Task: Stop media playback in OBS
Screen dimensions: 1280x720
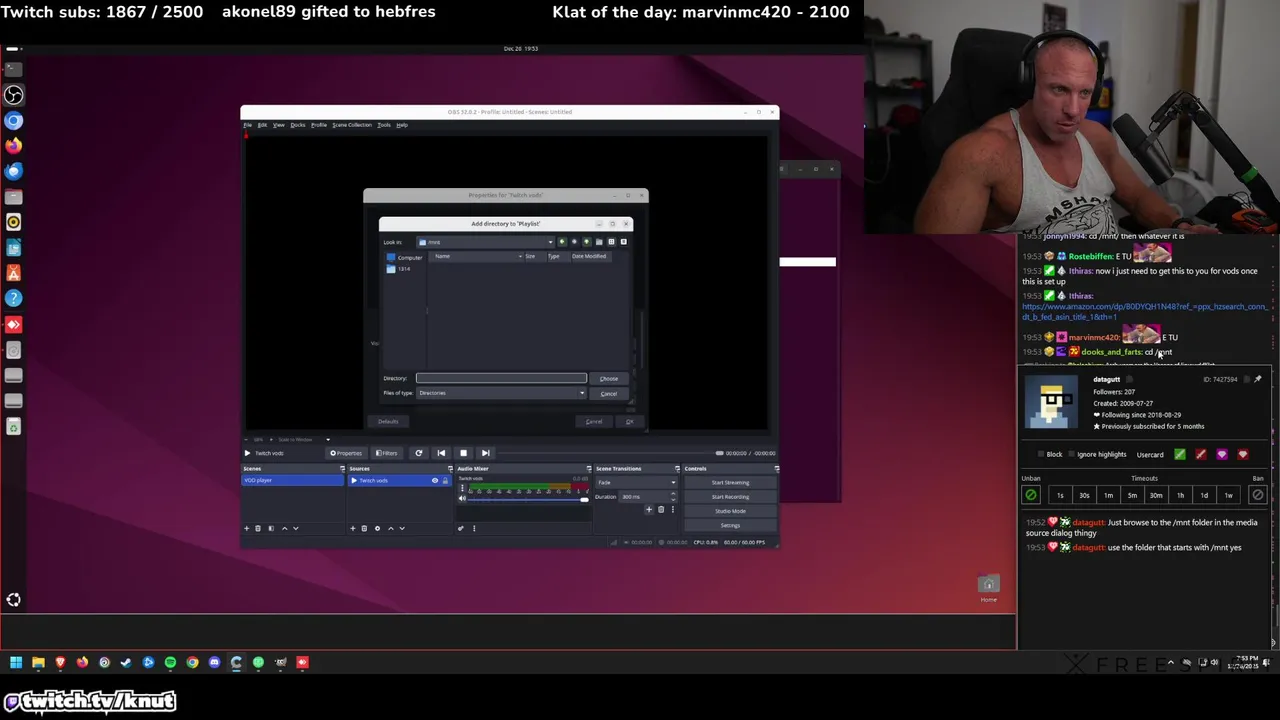Action: click(x=463, y=453)
